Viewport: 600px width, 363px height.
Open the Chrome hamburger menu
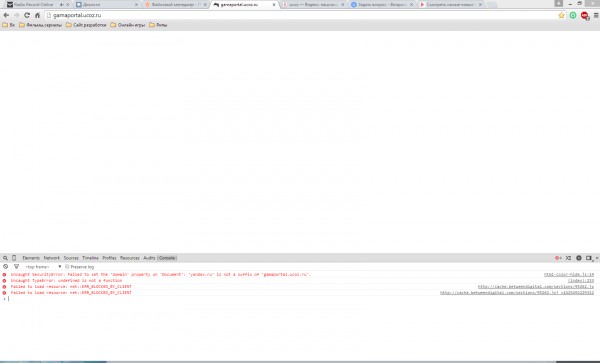(x=596, y=15)
